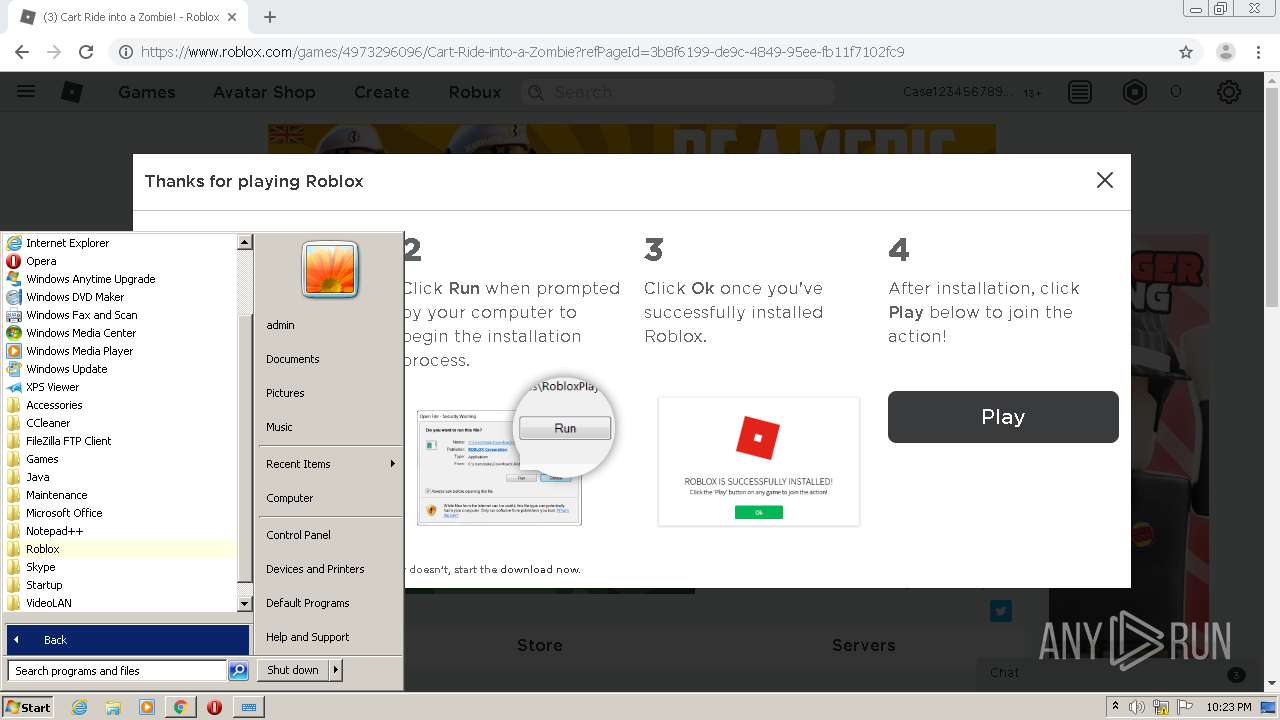Click the clock showing 10:23 PM
Image resolution: width=1280 pixels, height=720 pixels.
click(x=1229, y=707)
